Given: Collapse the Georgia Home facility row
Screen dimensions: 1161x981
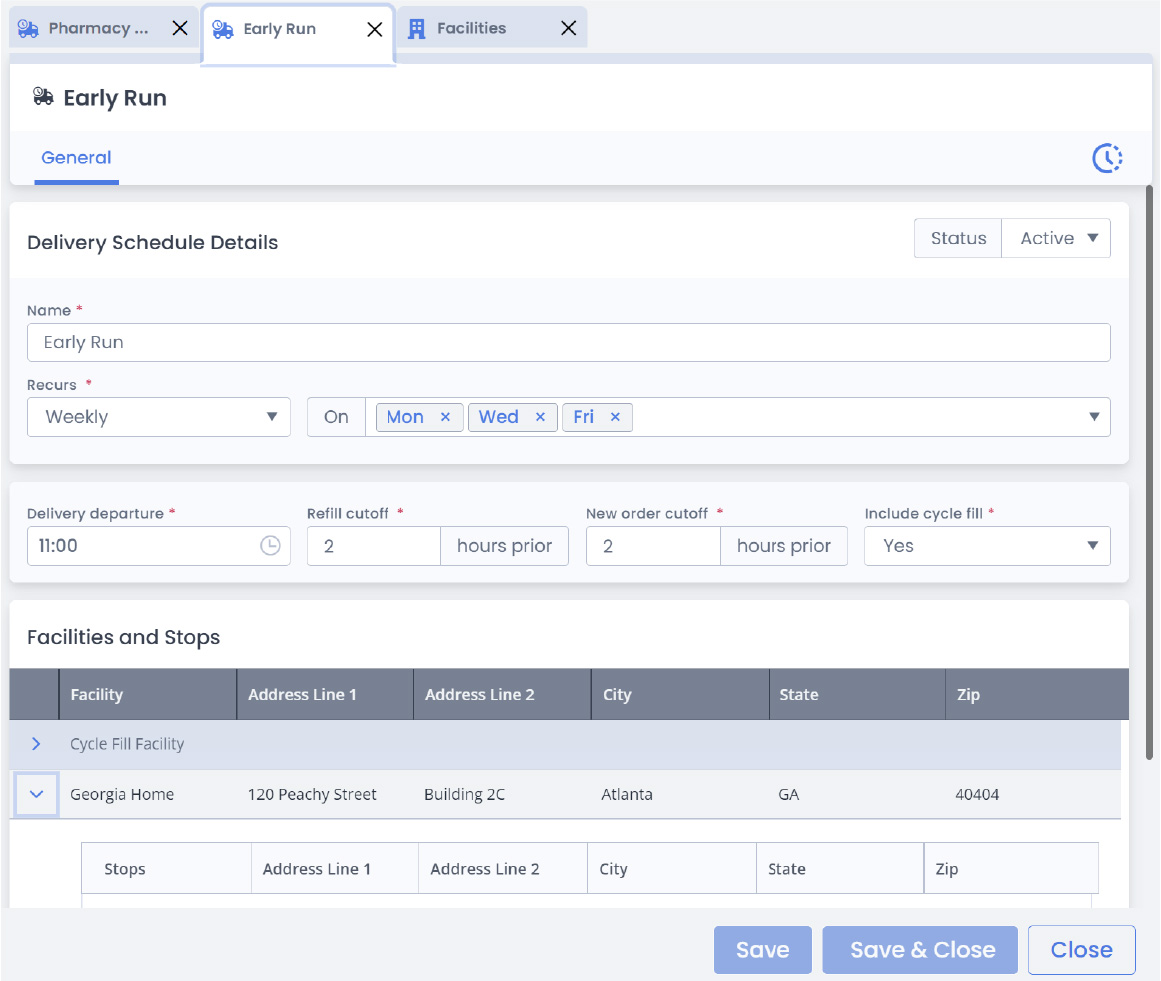Looking at the screenshot, I should point(36,794).
